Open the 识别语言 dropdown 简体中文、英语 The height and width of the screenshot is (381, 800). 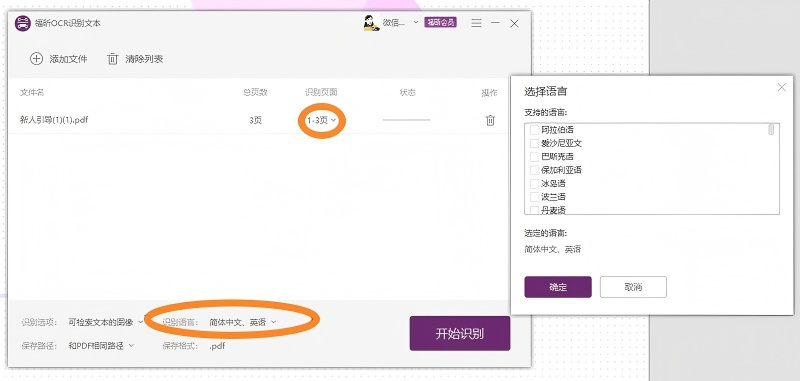242,322
